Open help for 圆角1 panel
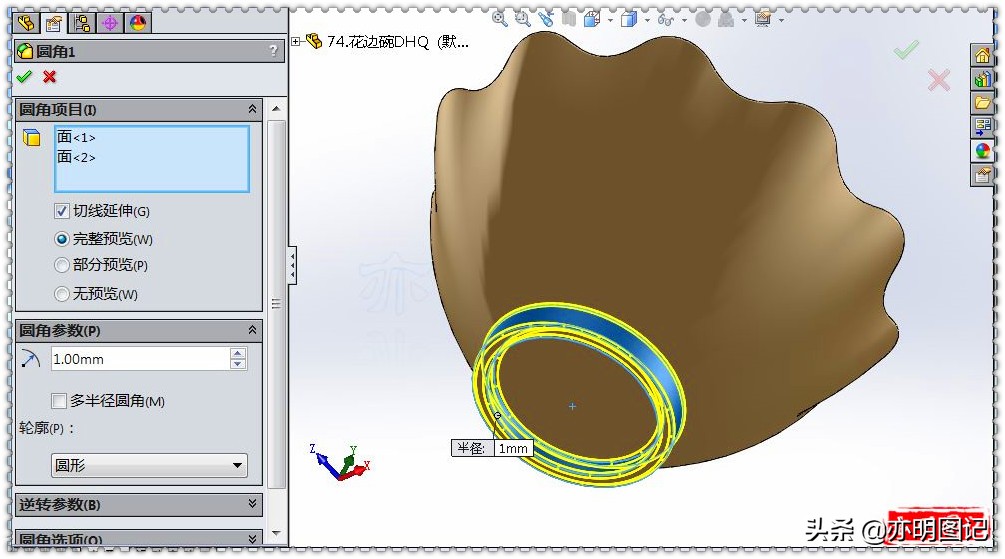The width and height of the screenshot is (1005, 559). point(274,51)
